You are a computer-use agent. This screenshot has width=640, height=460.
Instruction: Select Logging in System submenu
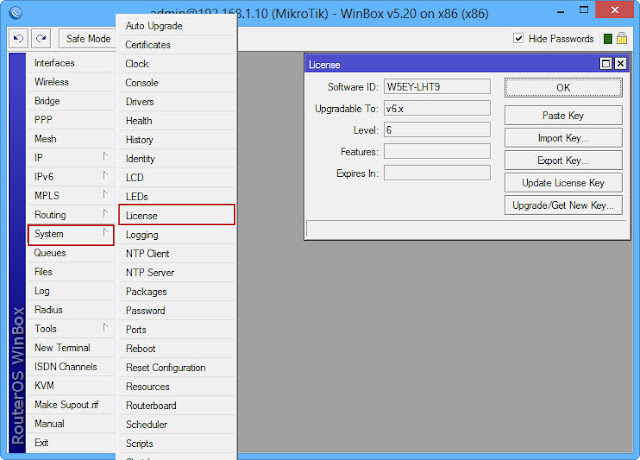click(177, 235)
